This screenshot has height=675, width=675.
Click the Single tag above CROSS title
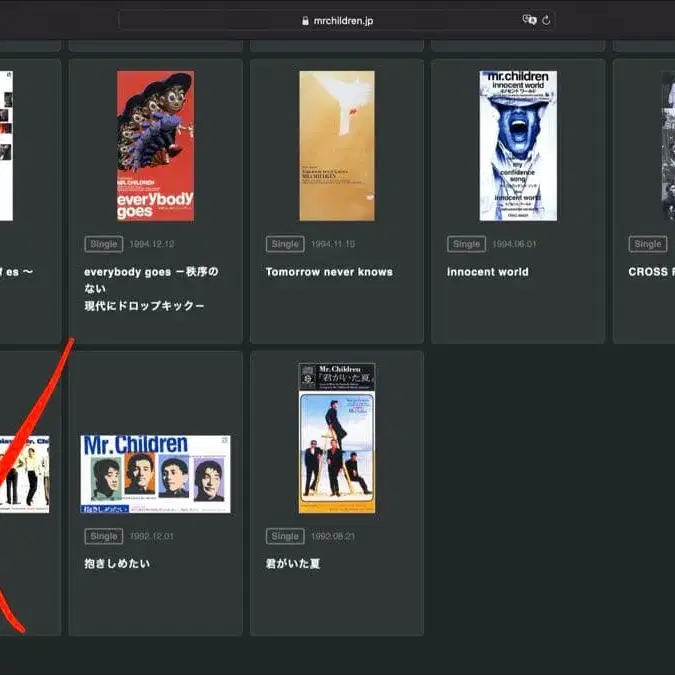click(648, 244)
